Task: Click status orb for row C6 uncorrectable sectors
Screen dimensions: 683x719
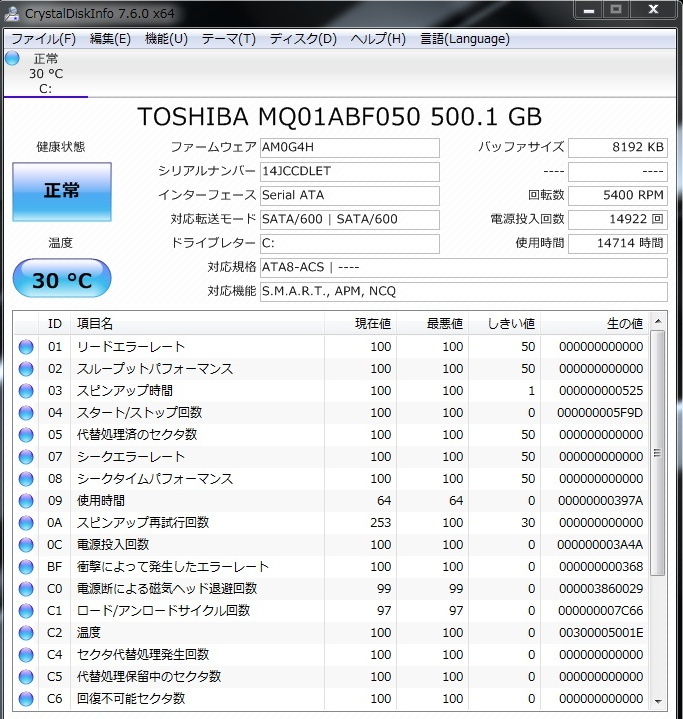Action: coord(26,699)
